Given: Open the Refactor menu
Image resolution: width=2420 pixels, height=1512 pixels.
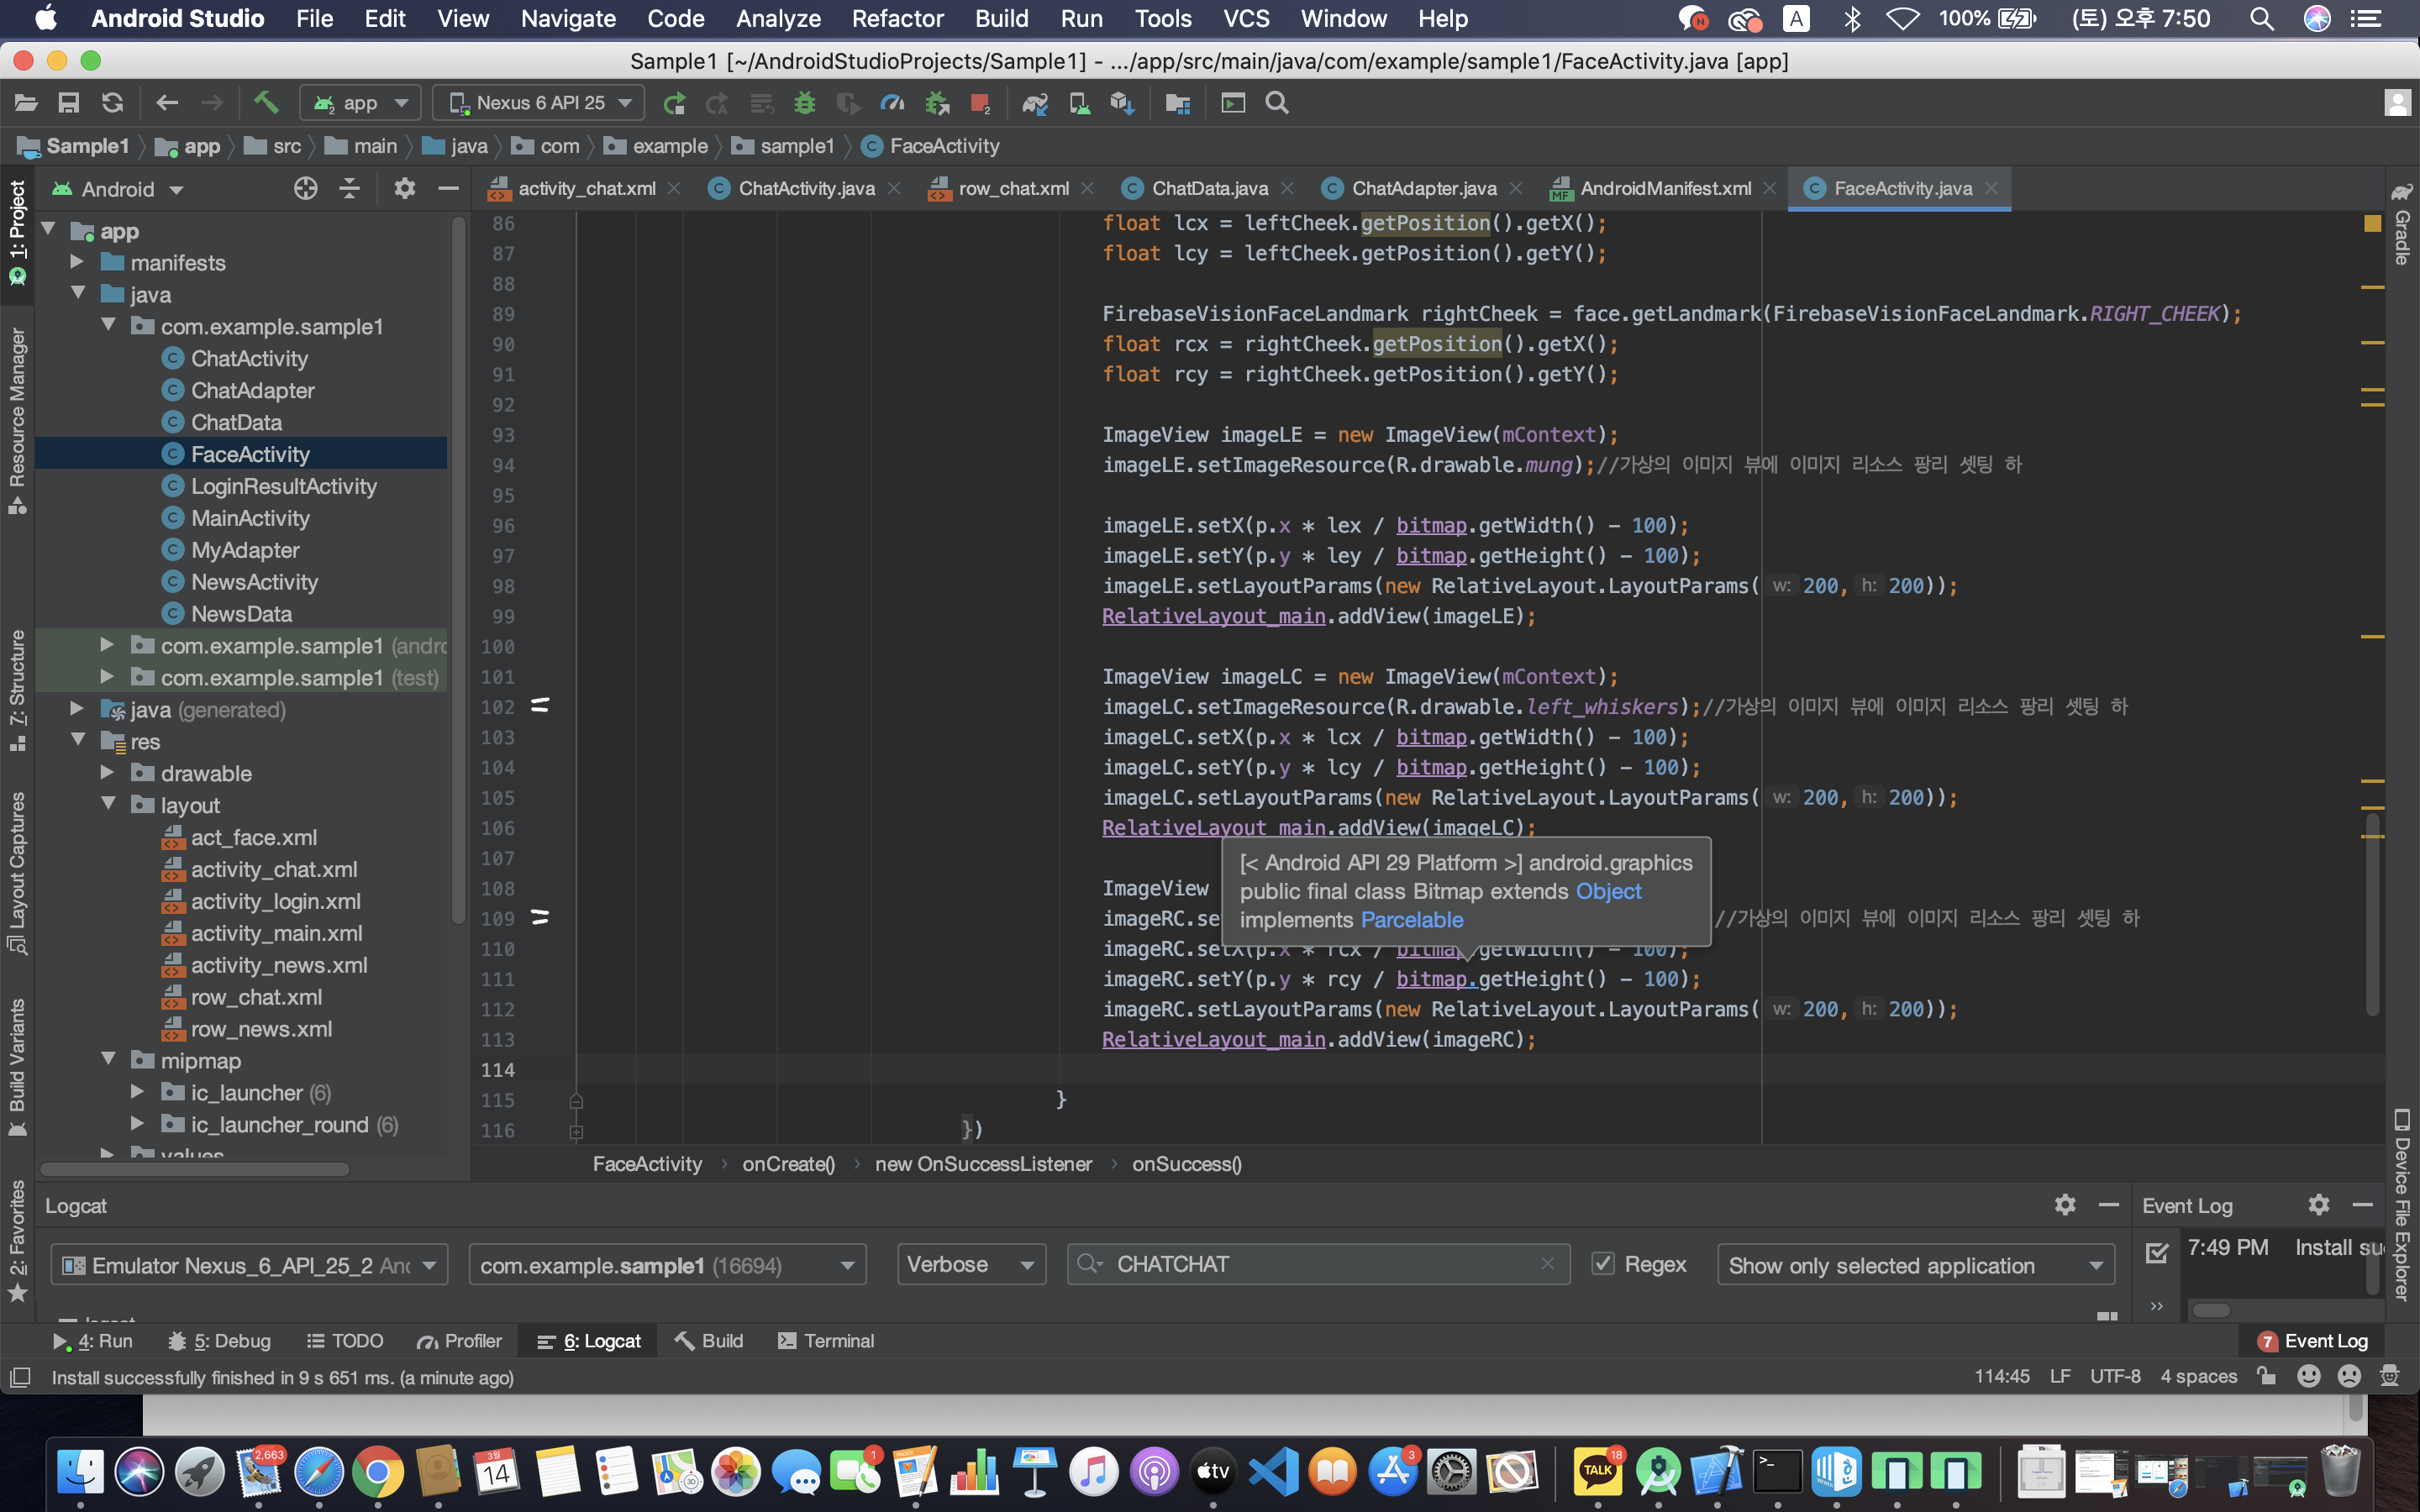Looking at the screenshot, I should (896, 18).
